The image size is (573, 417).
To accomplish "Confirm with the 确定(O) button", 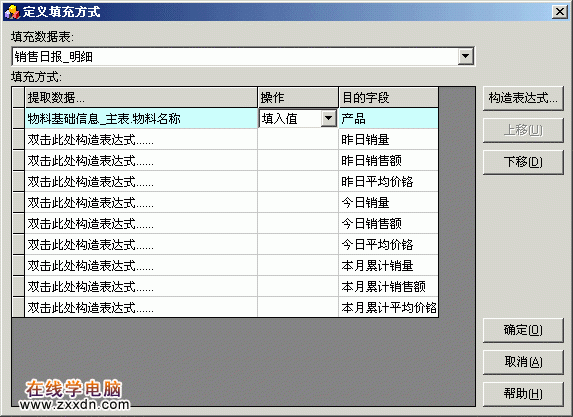I will [523, 330].
